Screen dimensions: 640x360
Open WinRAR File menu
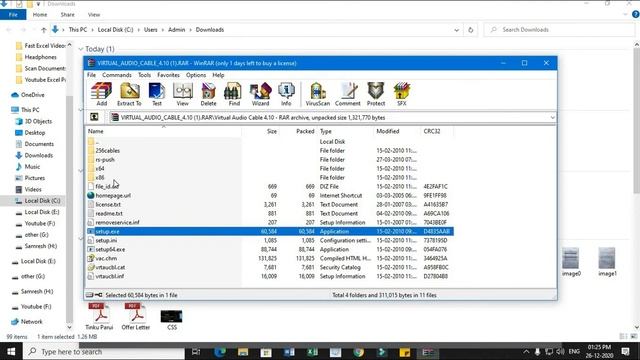(x=91, y=75)
